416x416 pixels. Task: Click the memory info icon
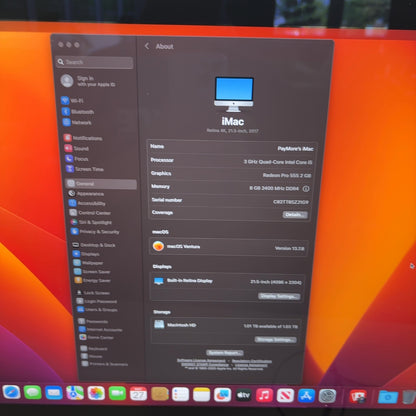click(x=306, y=189)
